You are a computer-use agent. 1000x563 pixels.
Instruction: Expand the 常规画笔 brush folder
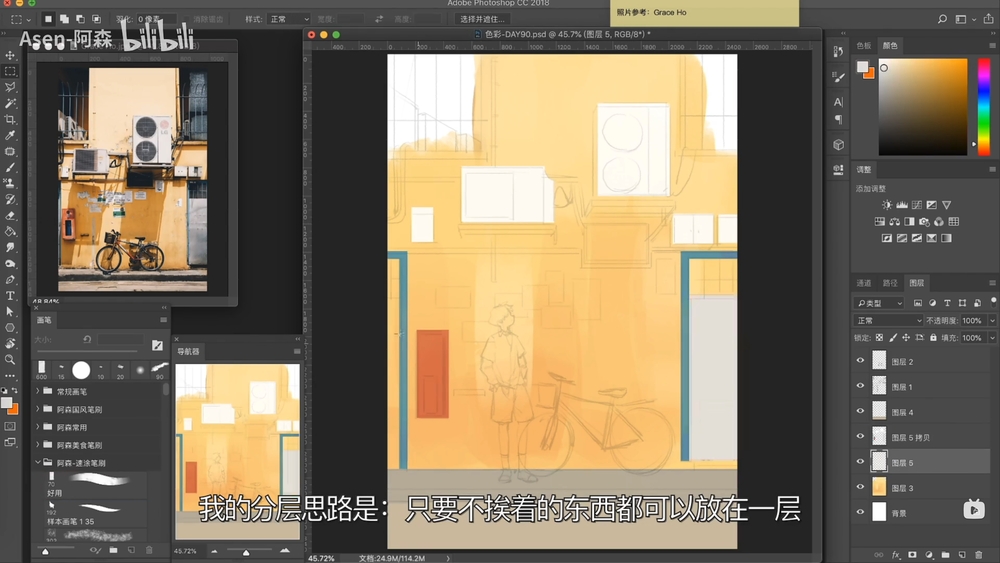38,392
